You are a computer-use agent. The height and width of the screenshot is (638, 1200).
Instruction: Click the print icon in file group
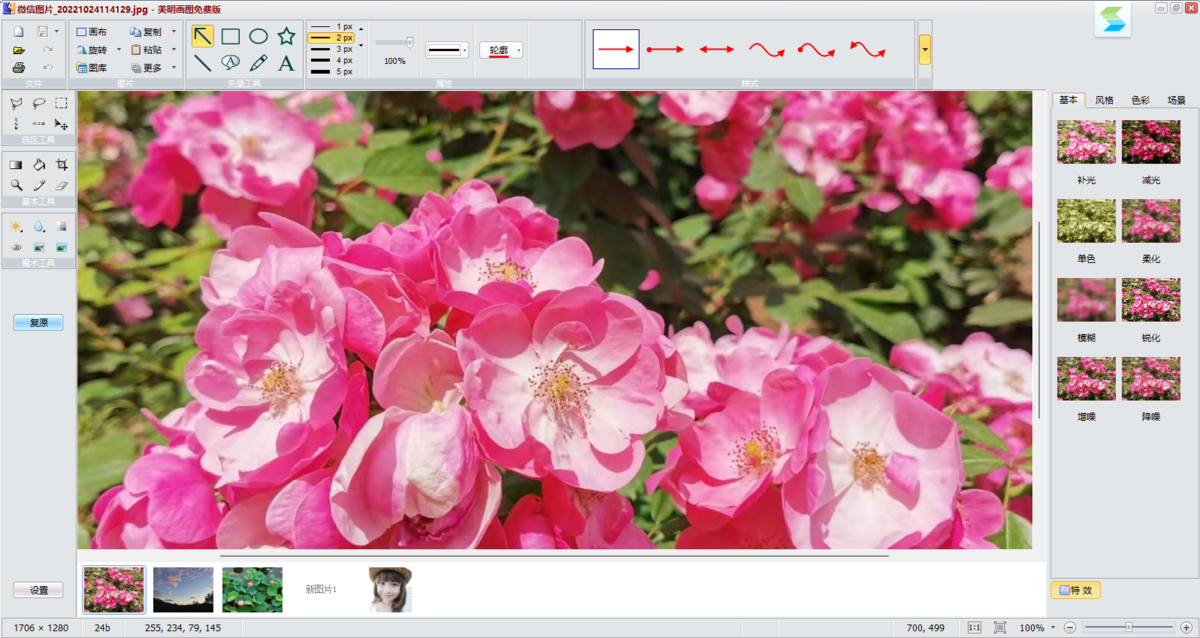[x=18, y=68]
